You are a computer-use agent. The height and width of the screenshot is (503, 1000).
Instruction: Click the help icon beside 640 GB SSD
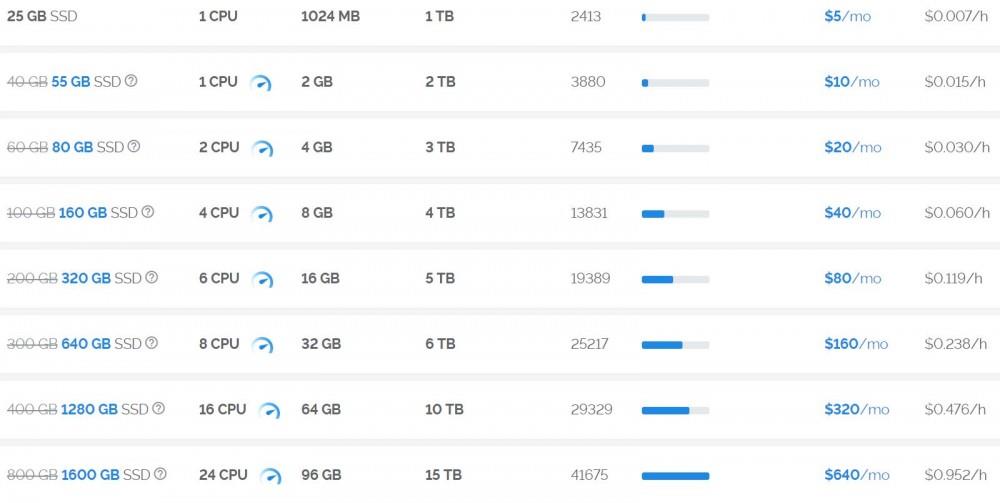pos(151,343)
